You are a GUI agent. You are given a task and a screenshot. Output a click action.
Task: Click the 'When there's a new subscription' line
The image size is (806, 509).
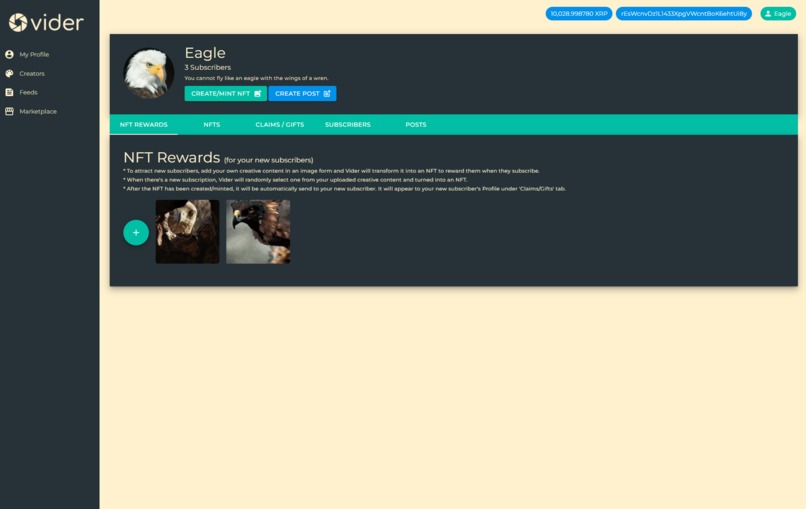coord(295,180)
